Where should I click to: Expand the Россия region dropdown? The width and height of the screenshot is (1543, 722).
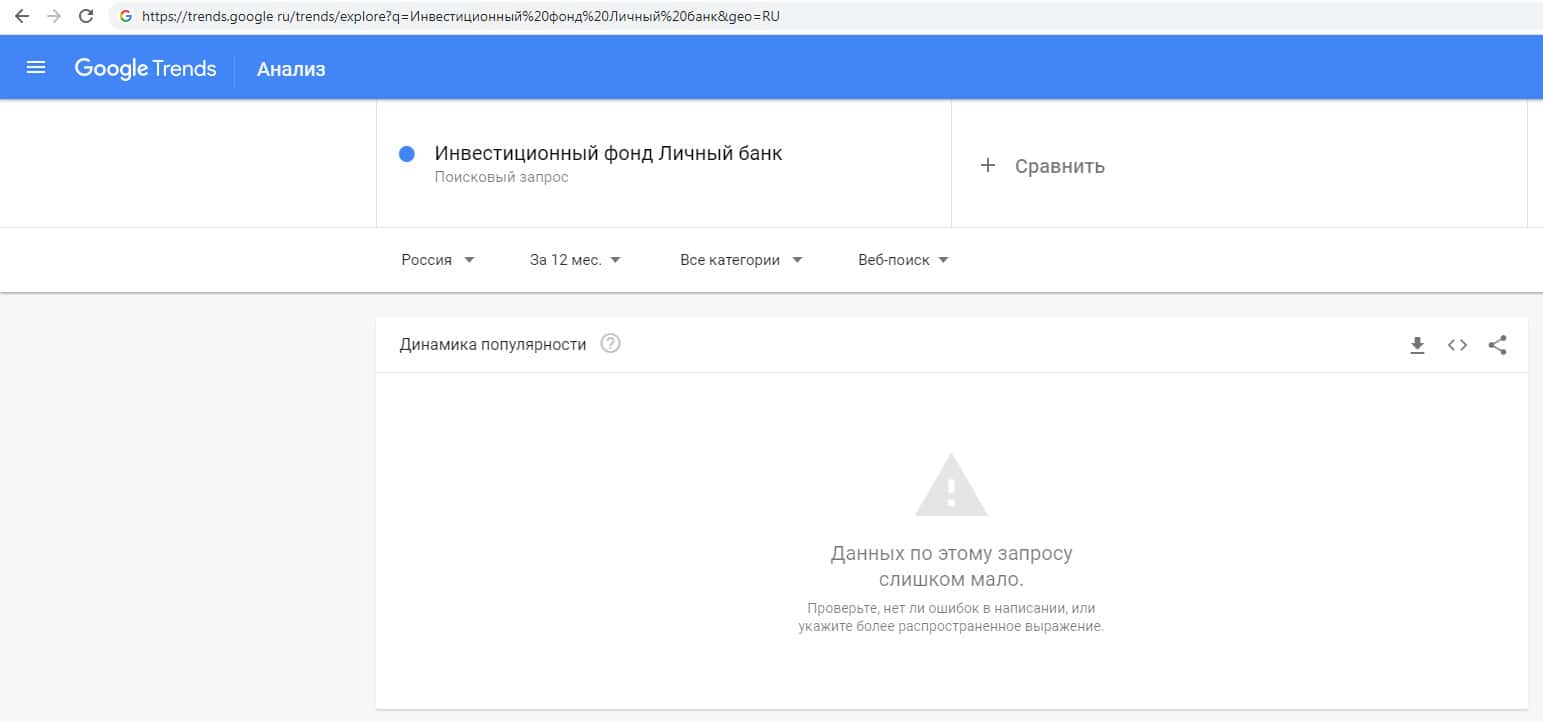tap(438, 260)
